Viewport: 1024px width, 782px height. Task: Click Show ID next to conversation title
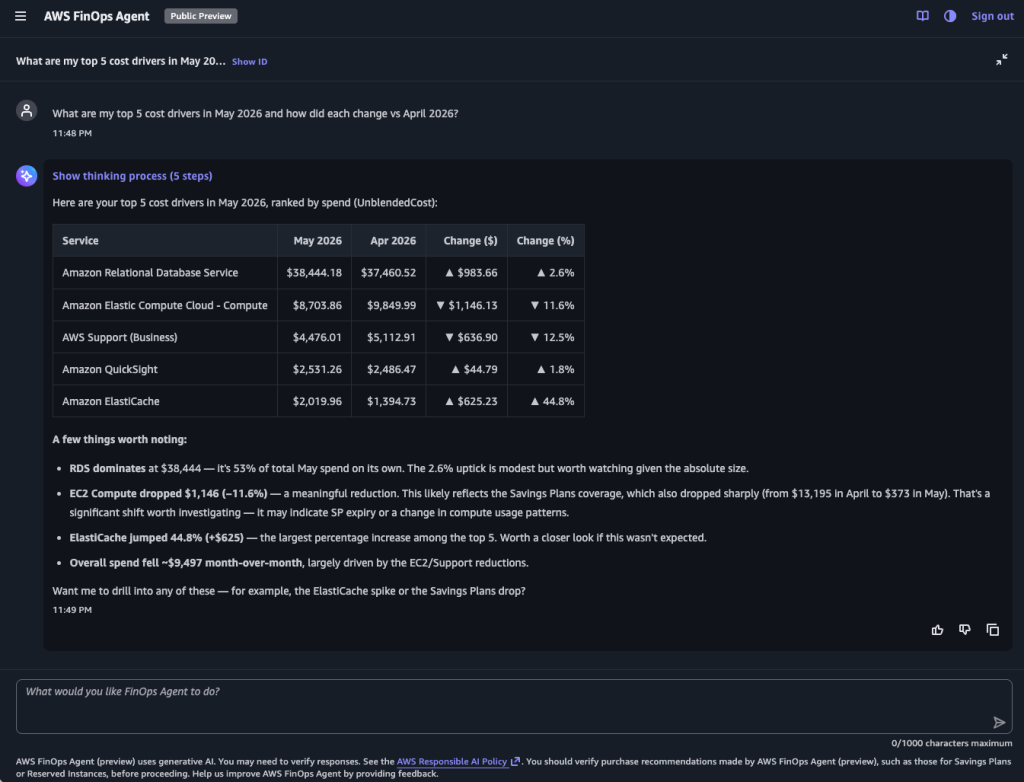tap(249, 61)
